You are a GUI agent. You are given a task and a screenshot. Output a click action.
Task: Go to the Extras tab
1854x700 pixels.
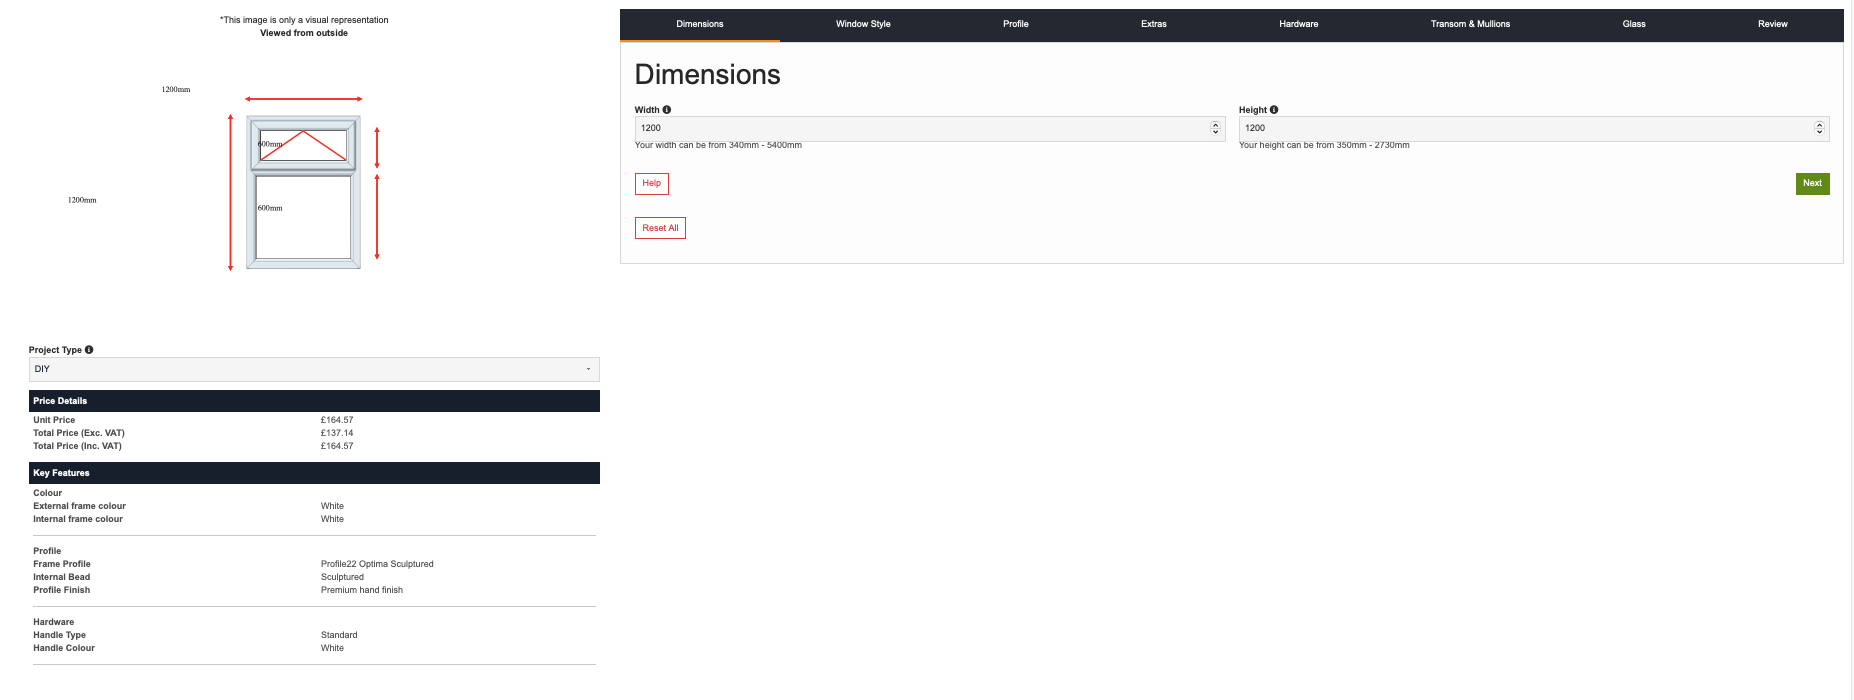tap(1153, 24)
